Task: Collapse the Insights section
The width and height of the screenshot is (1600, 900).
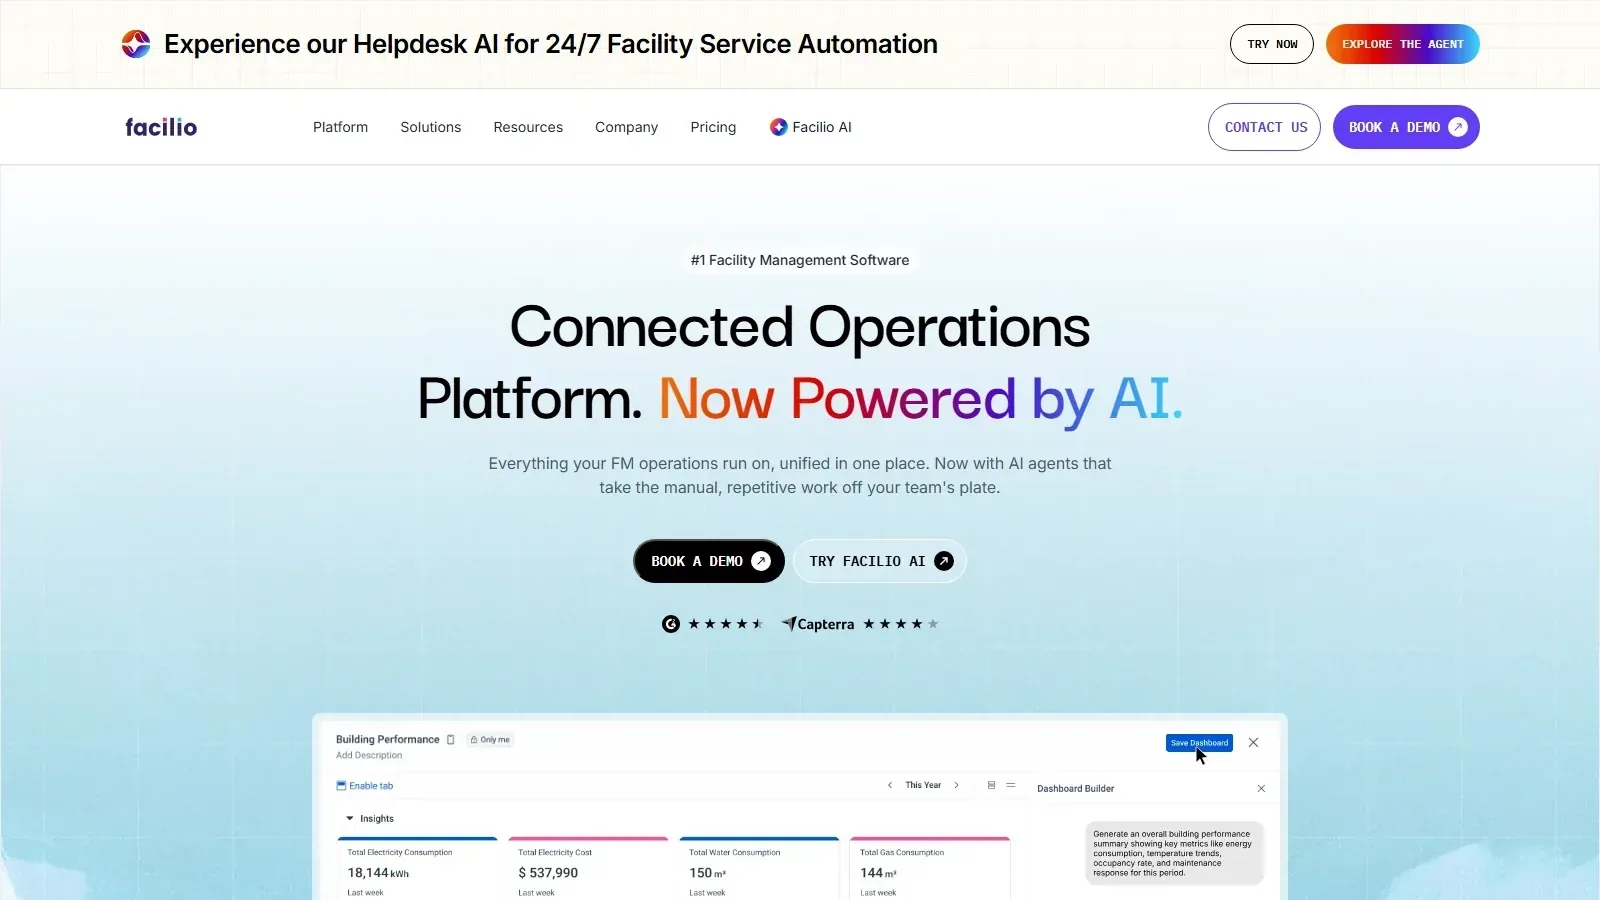Action: [350, 818]
